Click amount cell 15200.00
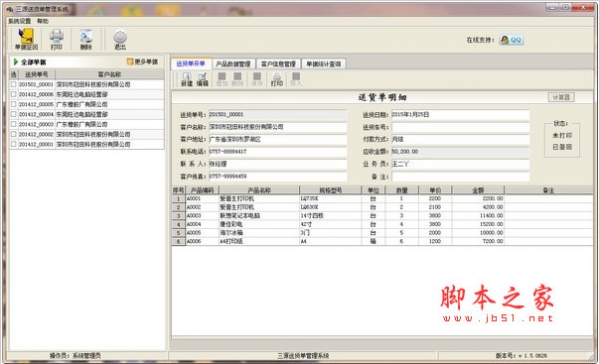600x364 pixels. [x=478, y=224]
